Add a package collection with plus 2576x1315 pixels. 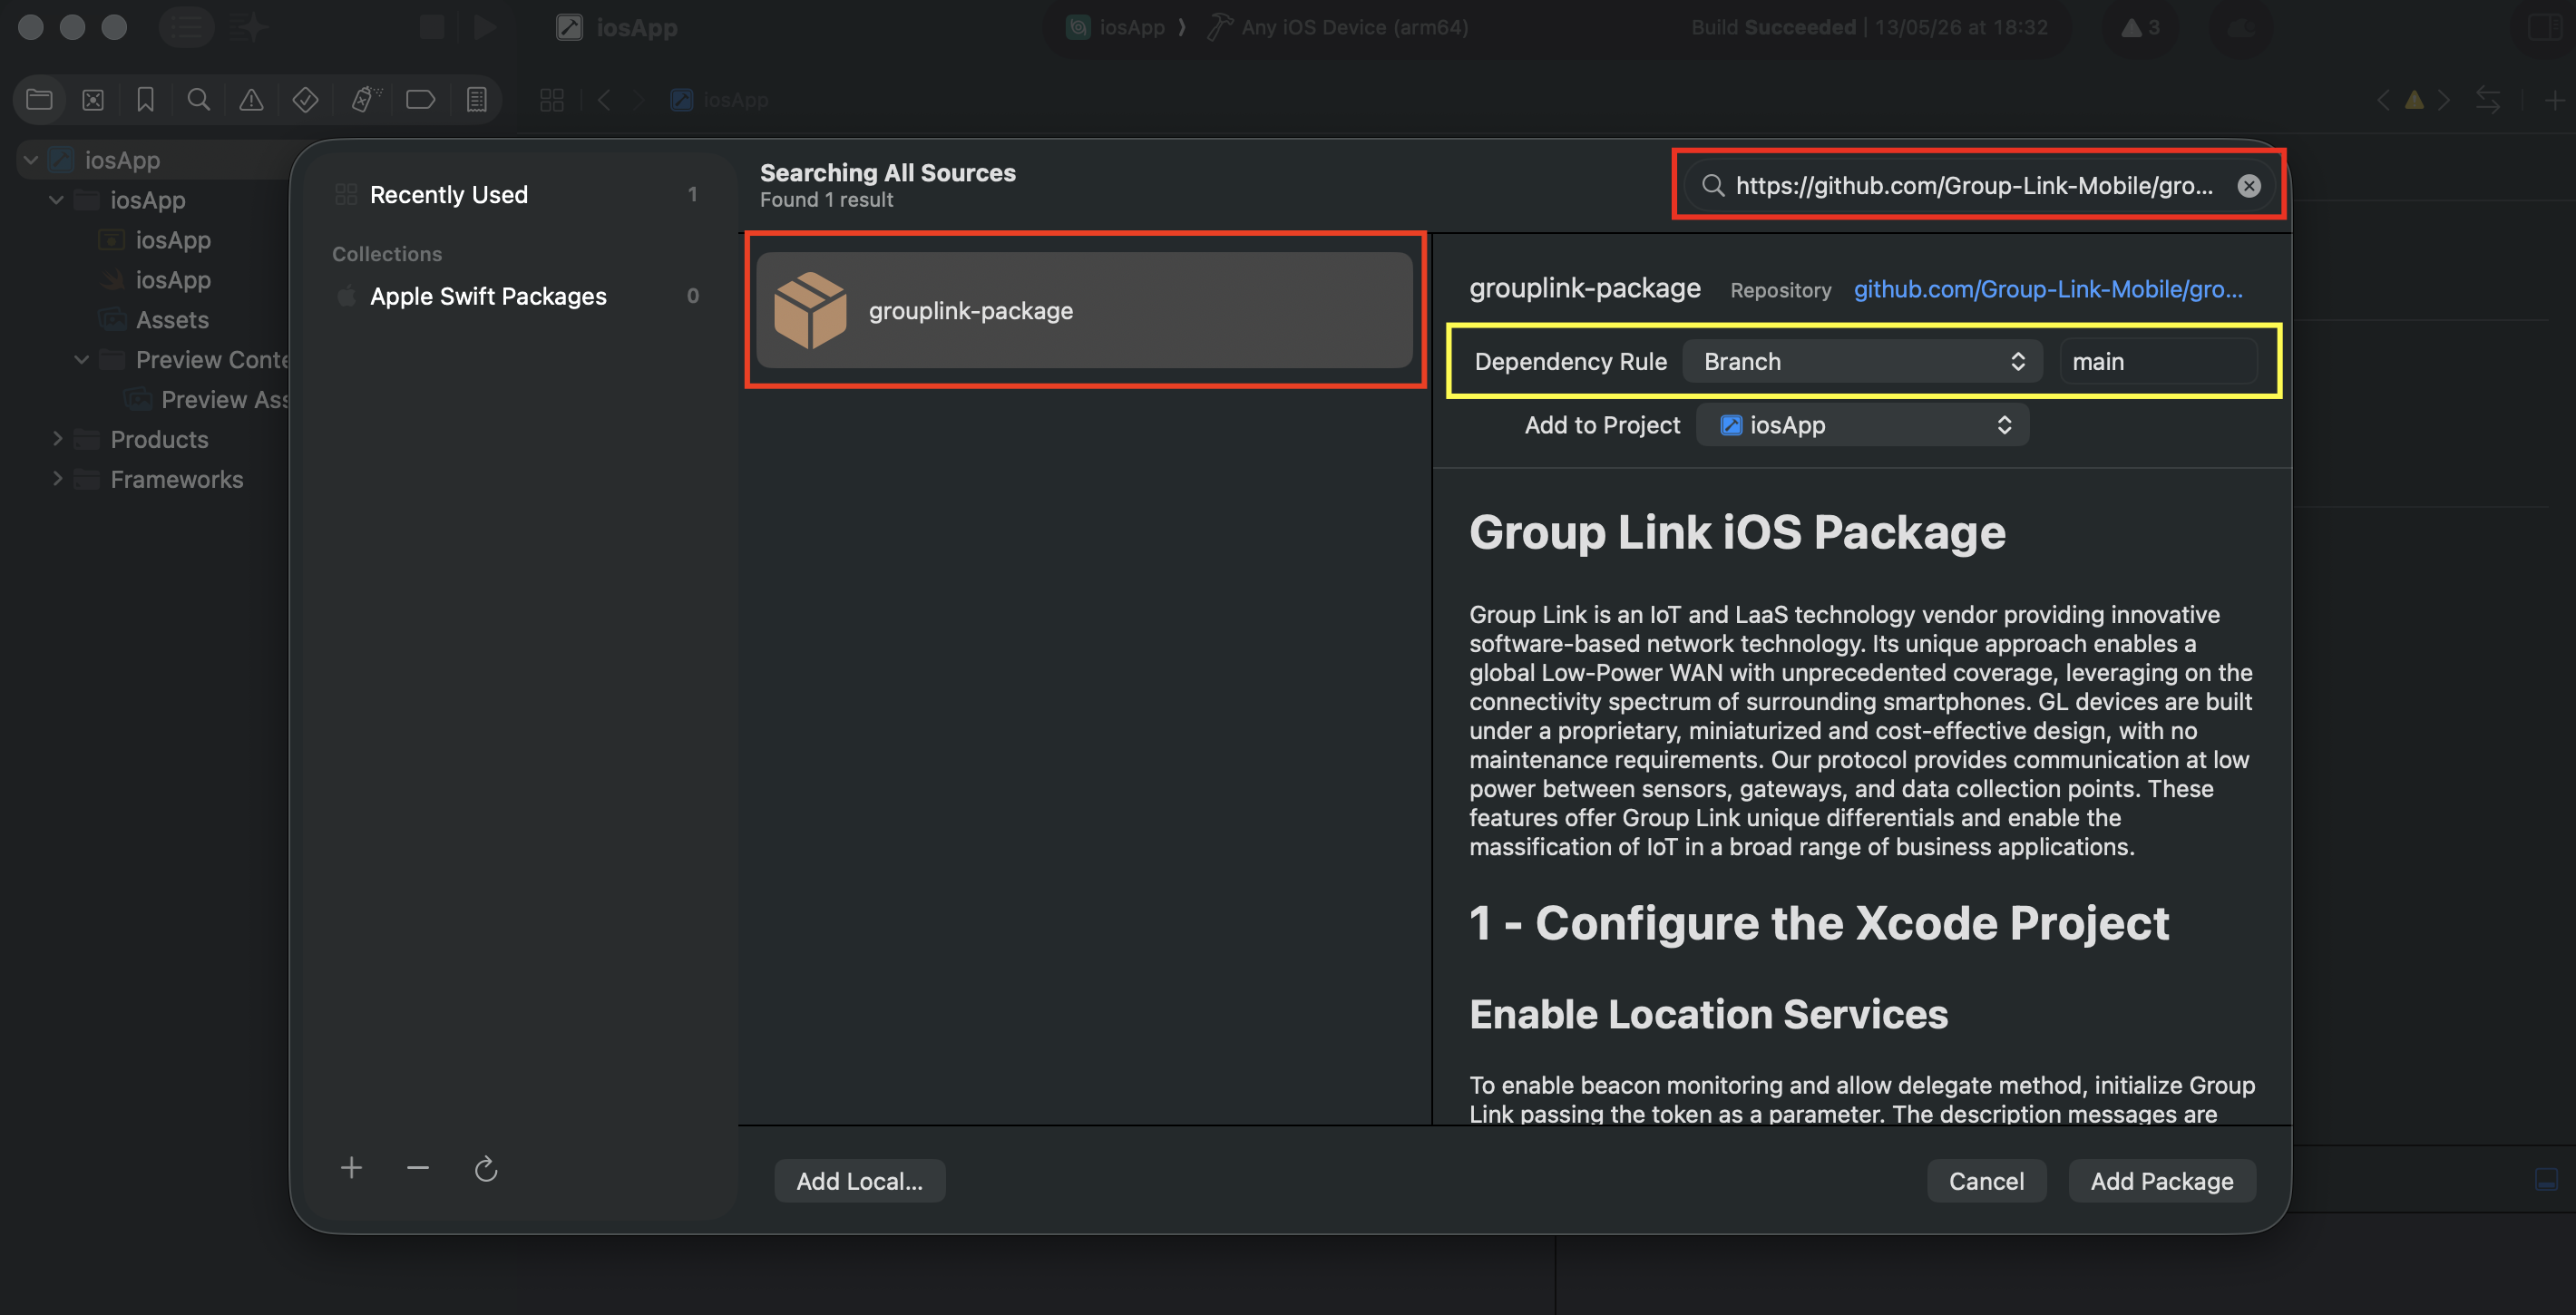[351, 1168]
